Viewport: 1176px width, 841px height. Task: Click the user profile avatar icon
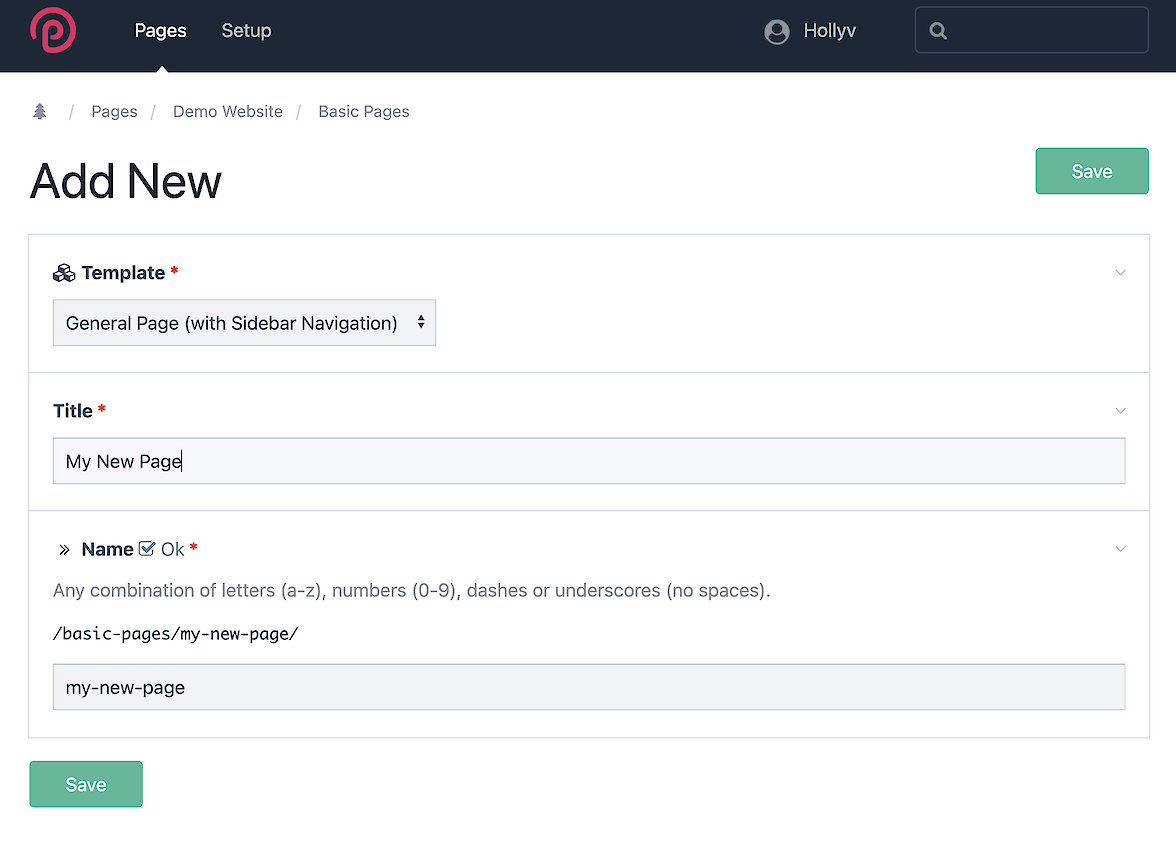pyautogui.click(x=777, y=32)
